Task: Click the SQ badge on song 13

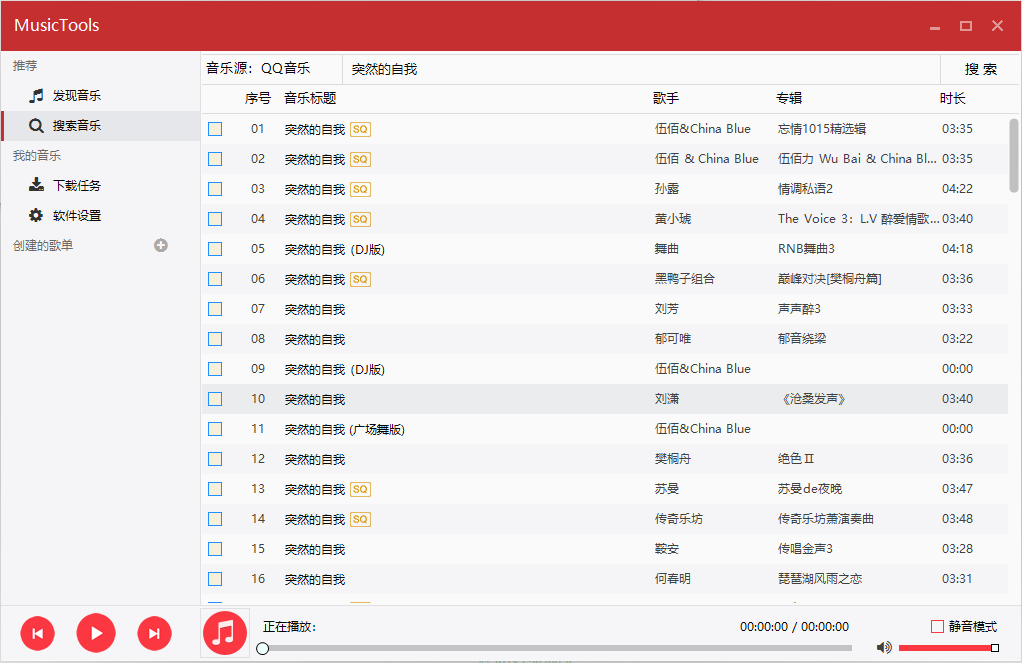Action: coord(360,489)
